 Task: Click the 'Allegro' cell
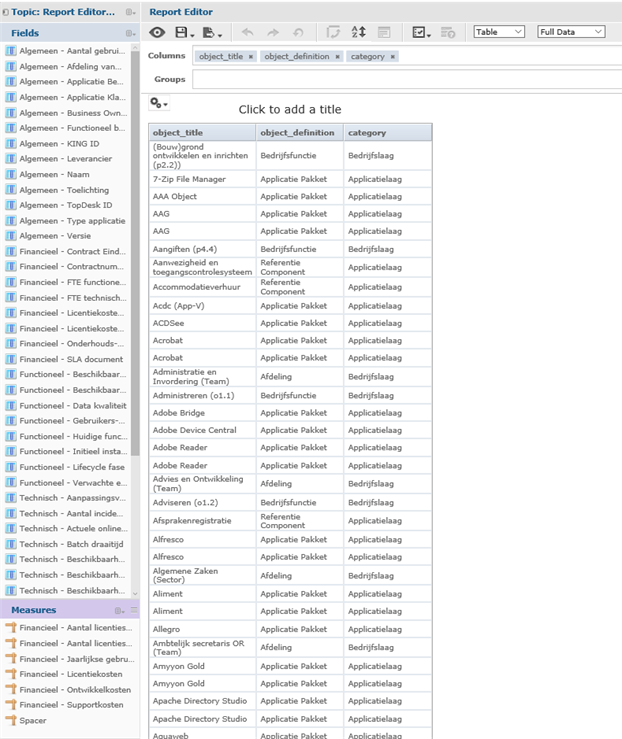click(202, 629)
